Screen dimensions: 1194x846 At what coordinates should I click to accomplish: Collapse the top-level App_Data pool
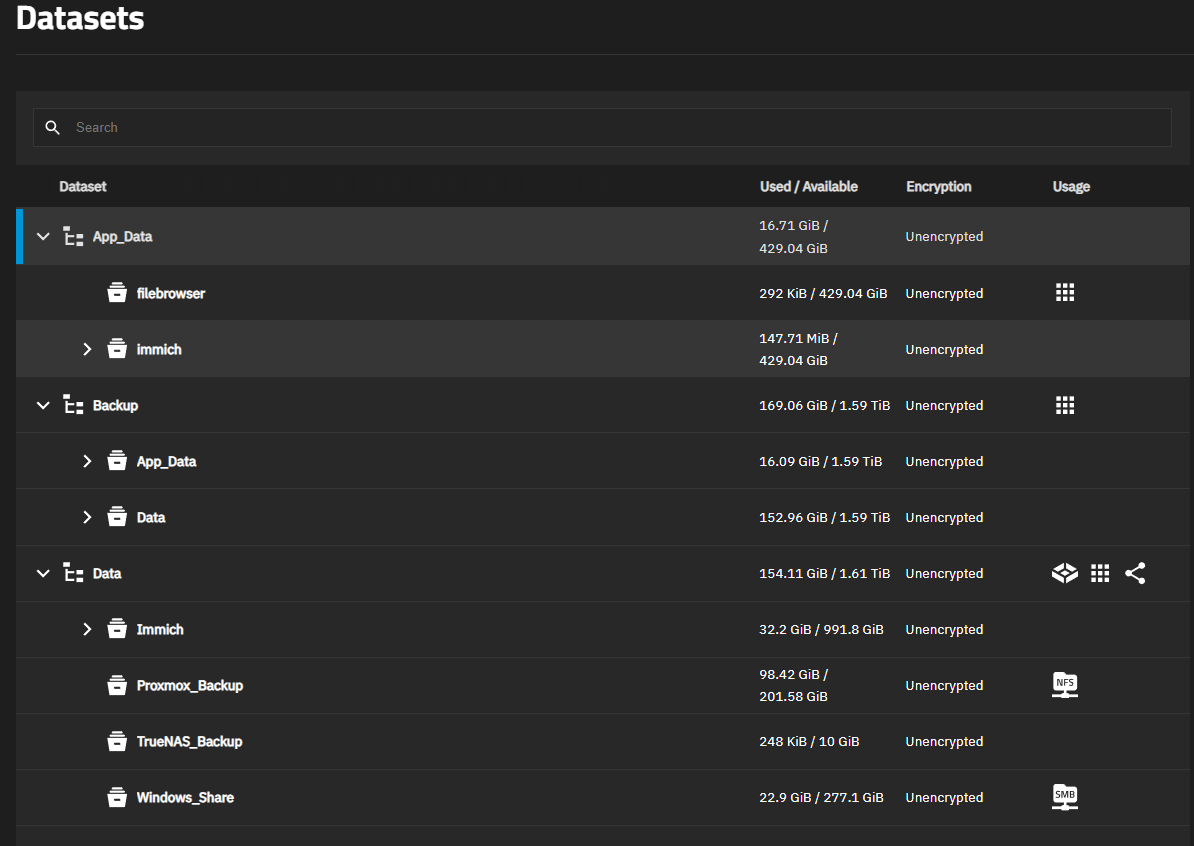[43, 237]
